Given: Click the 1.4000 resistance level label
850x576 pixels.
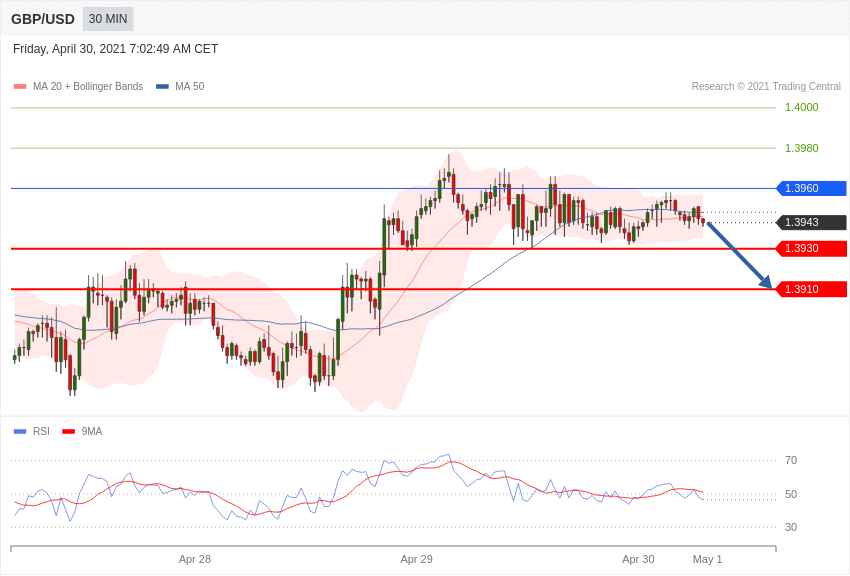Looking at the screenshot, I should click(x=802, y=107).
